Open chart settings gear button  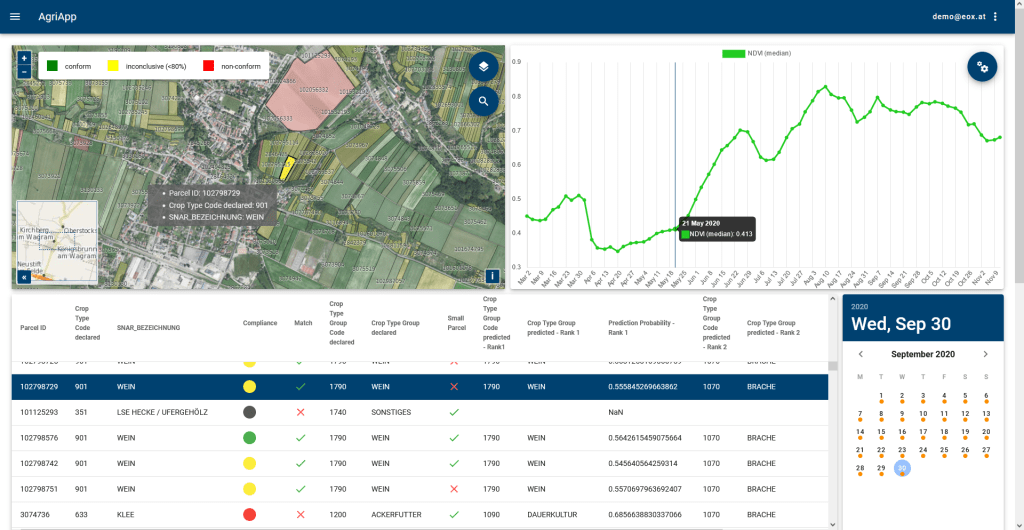982,67
